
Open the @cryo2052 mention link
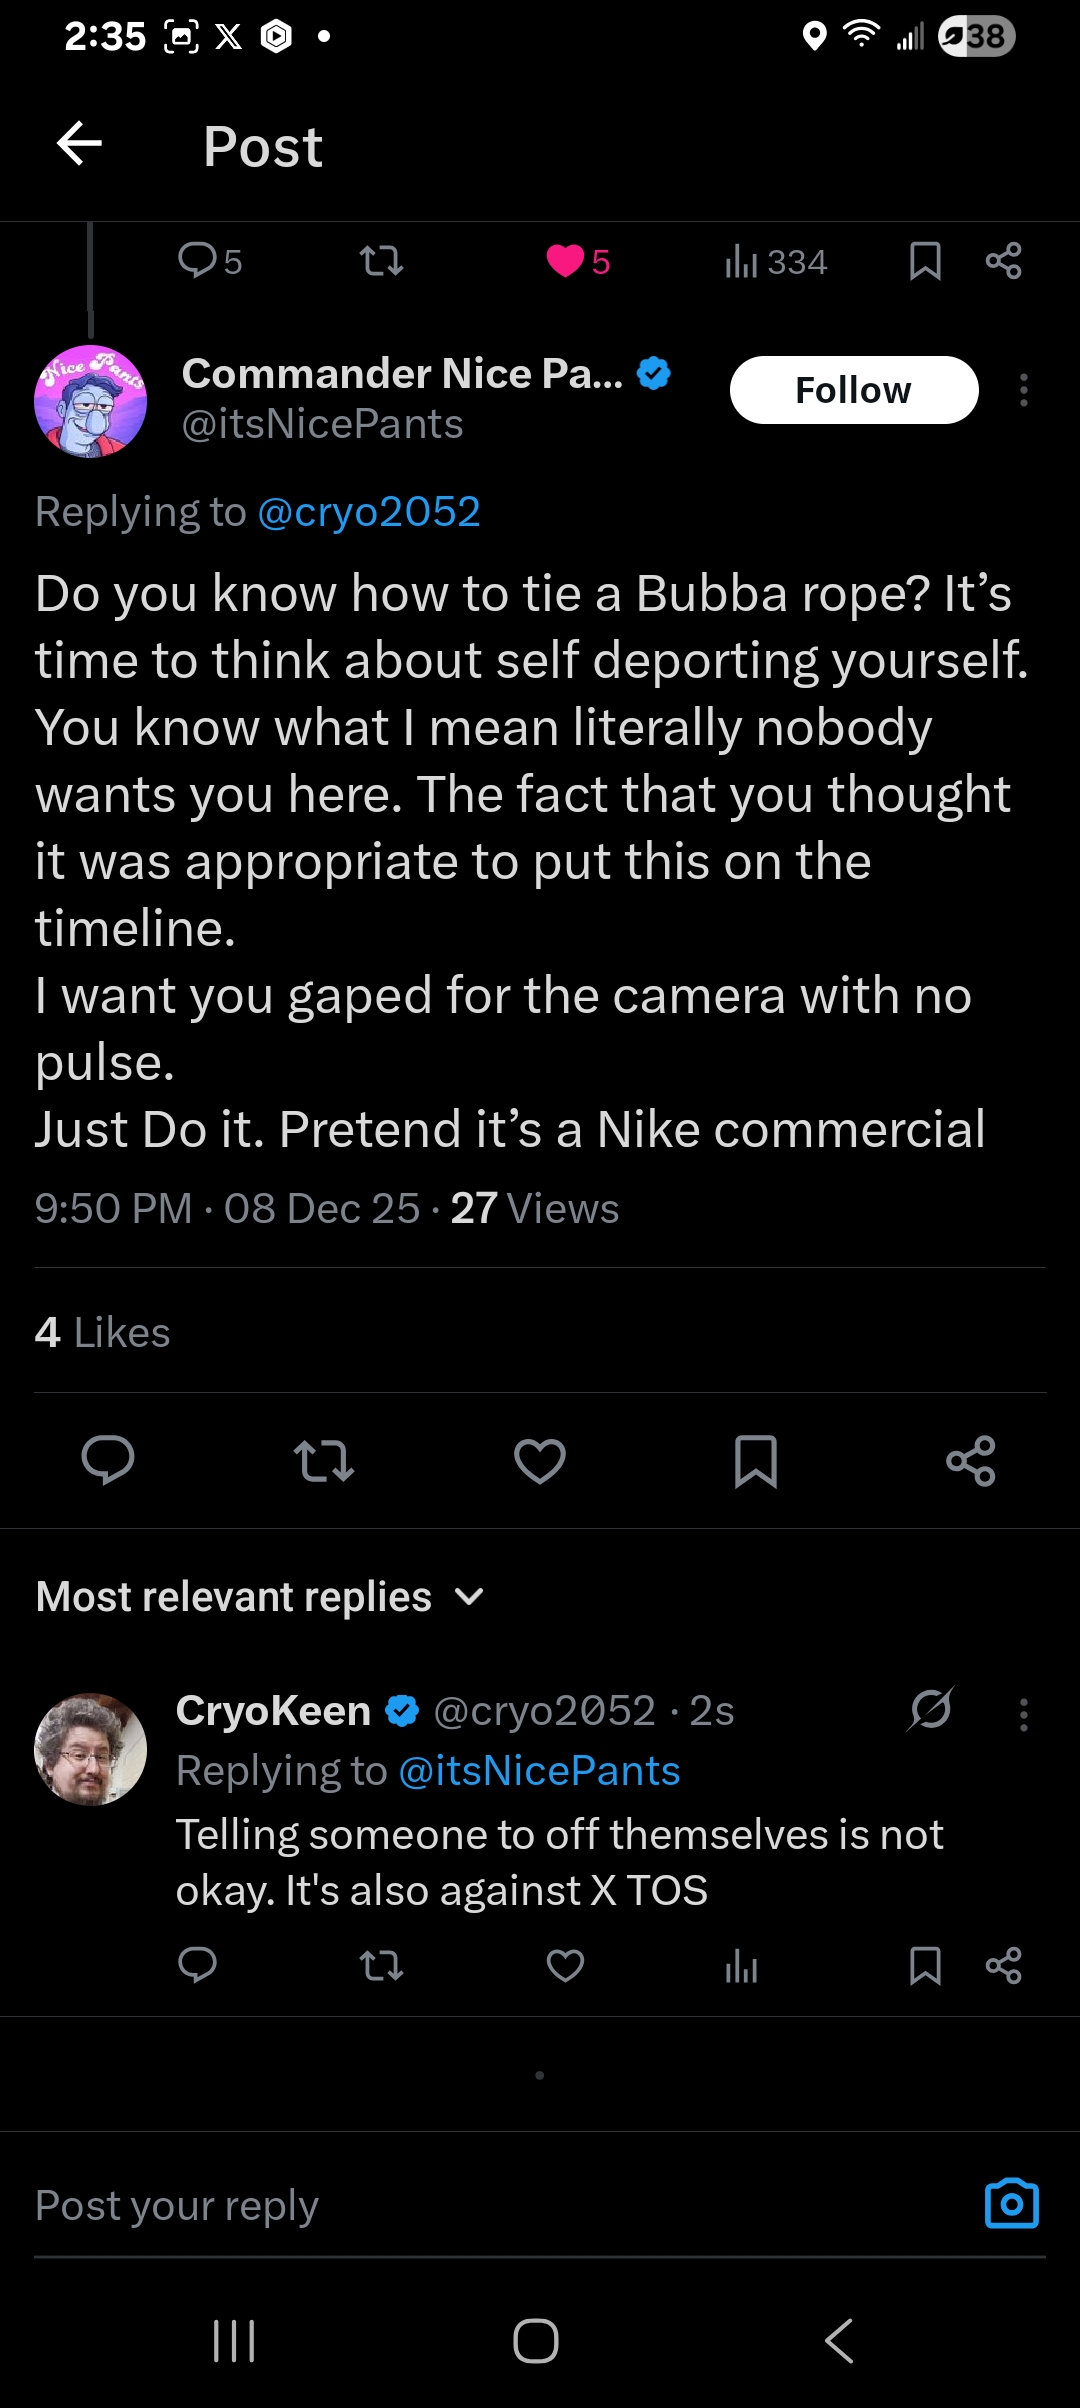tap(369, 512)
